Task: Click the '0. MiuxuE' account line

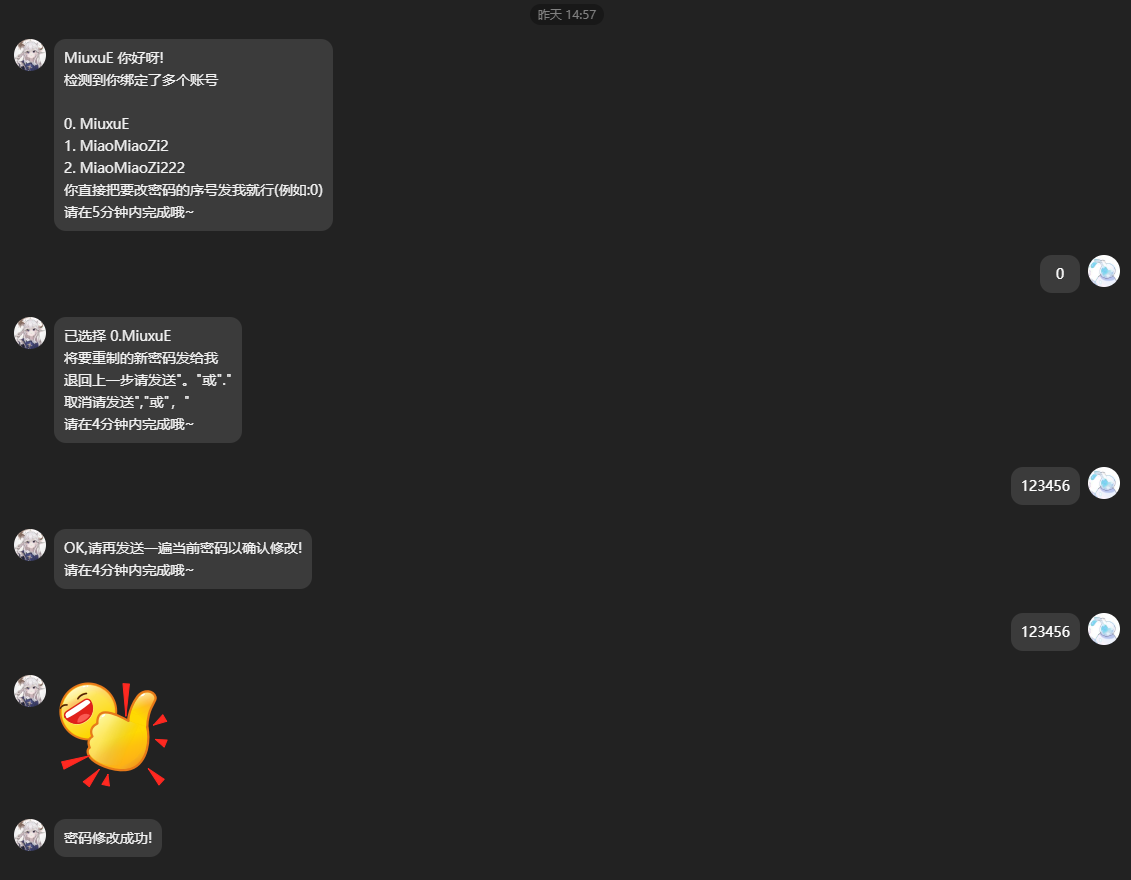Action: 97,124
